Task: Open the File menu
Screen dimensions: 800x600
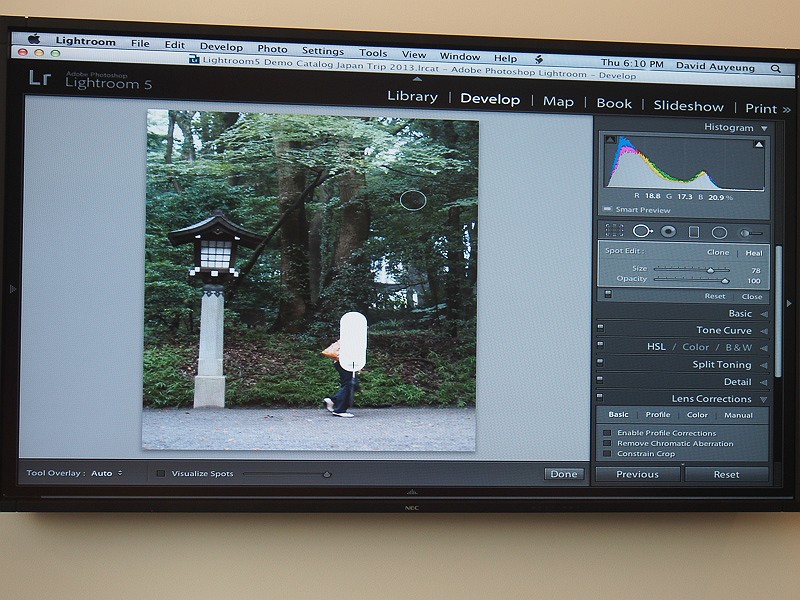Action: [140, 43]
